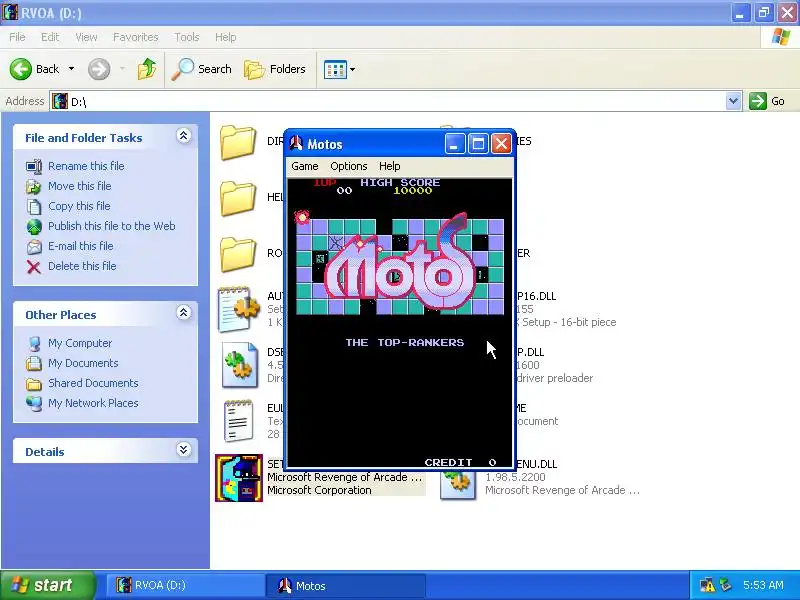
Task: Maximize the Motos window
Action: pyautogui.click(x=478, y=144)
